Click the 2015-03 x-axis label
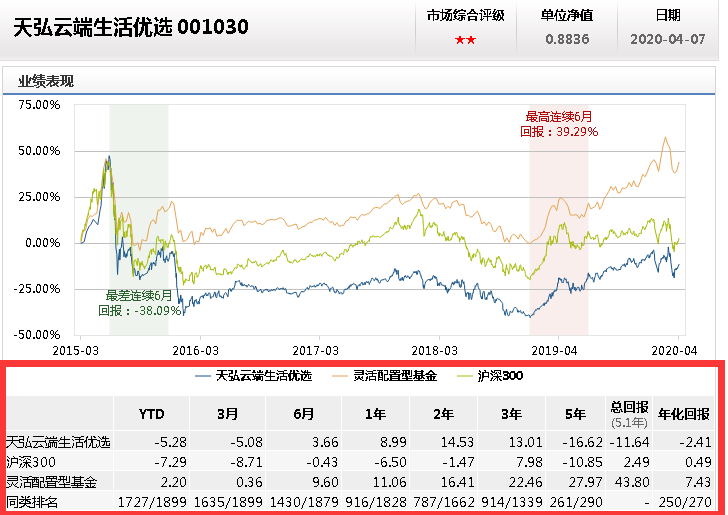Viewport: 728px width, 515px height. pyautogui.click(x=76, y=351)
